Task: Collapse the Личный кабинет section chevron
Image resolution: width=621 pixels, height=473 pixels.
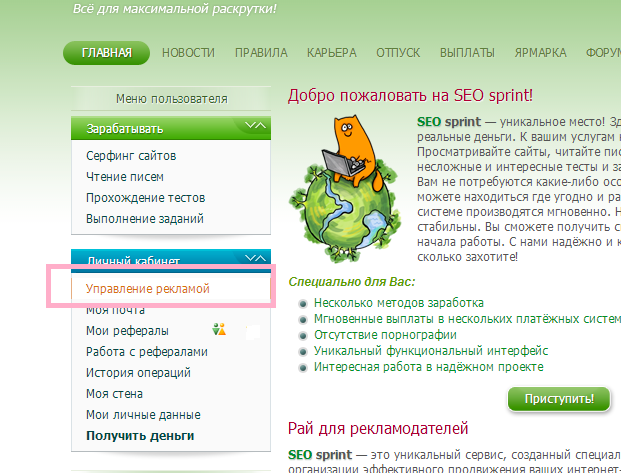Action: tap(254, 258)
